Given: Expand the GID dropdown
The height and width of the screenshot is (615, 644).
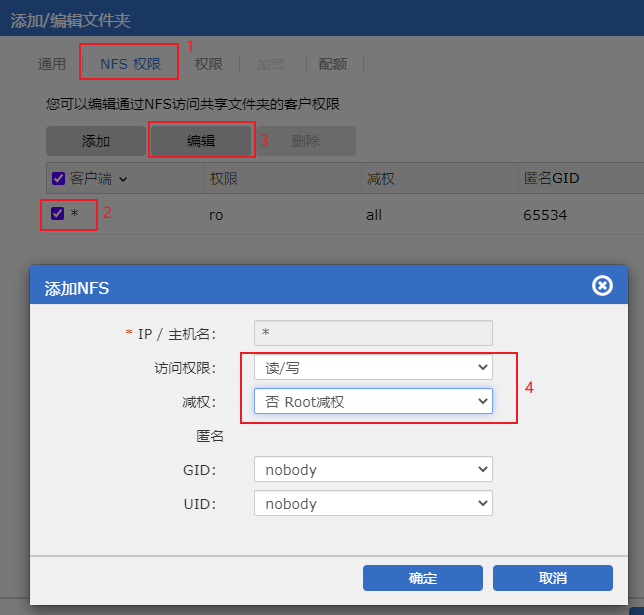Looking at the screenshot, I should pos(373,470).
